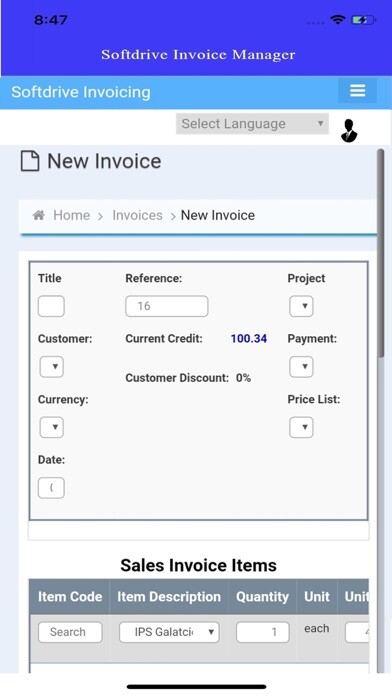Click the user profile silhouette icon

coord(349,130)
